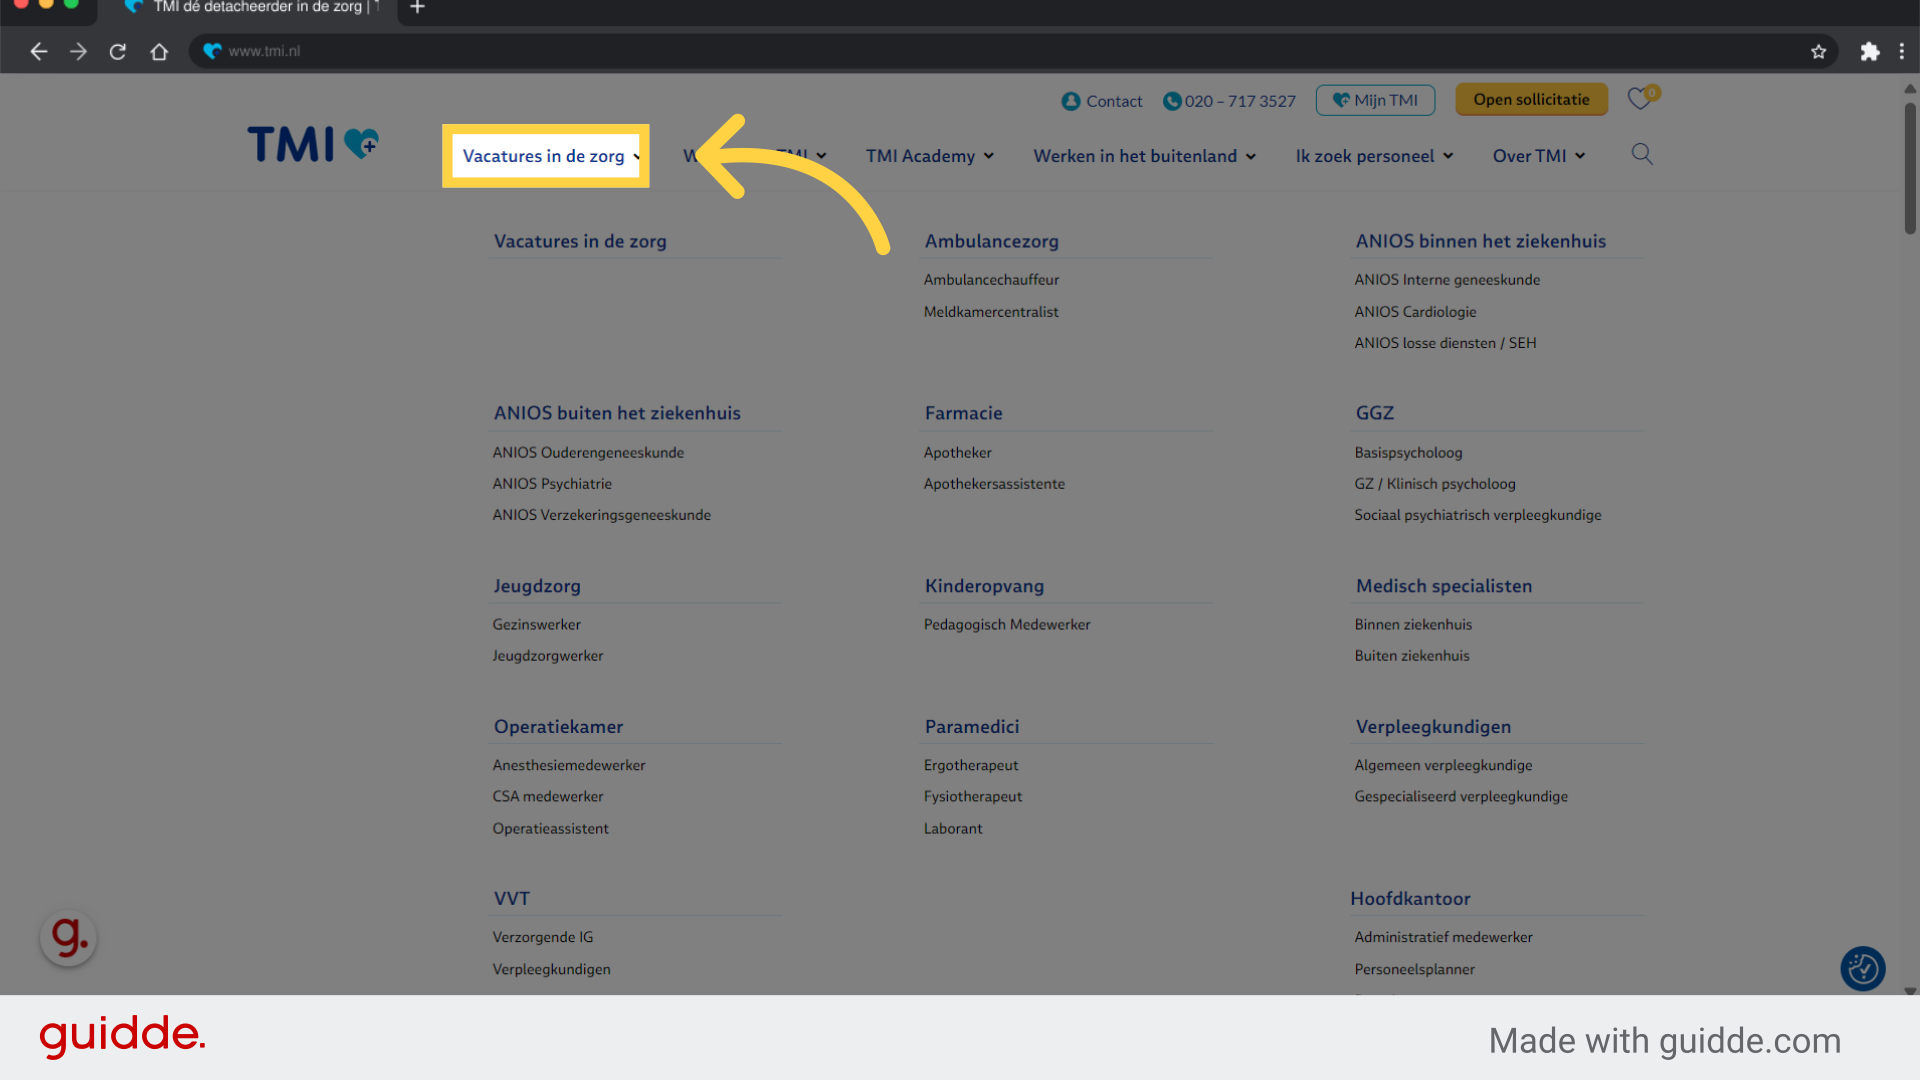
Task: Click the page vertical scrollbar thumb
Action: [1910, 168]
